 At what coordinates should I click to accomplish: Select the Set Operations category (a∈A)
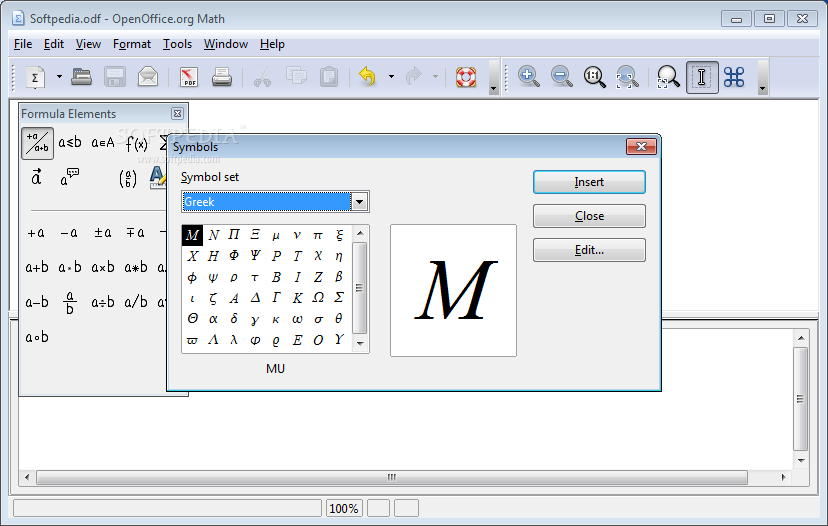point(103,142)
